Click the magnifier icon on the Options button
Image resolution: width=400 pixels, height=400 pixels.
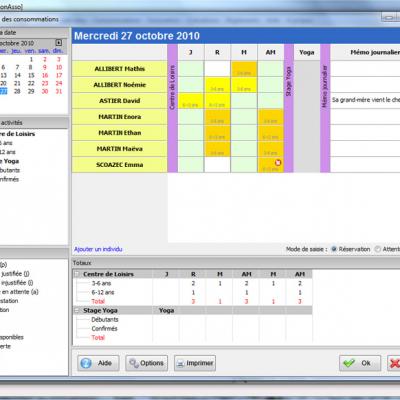(134, 363)
